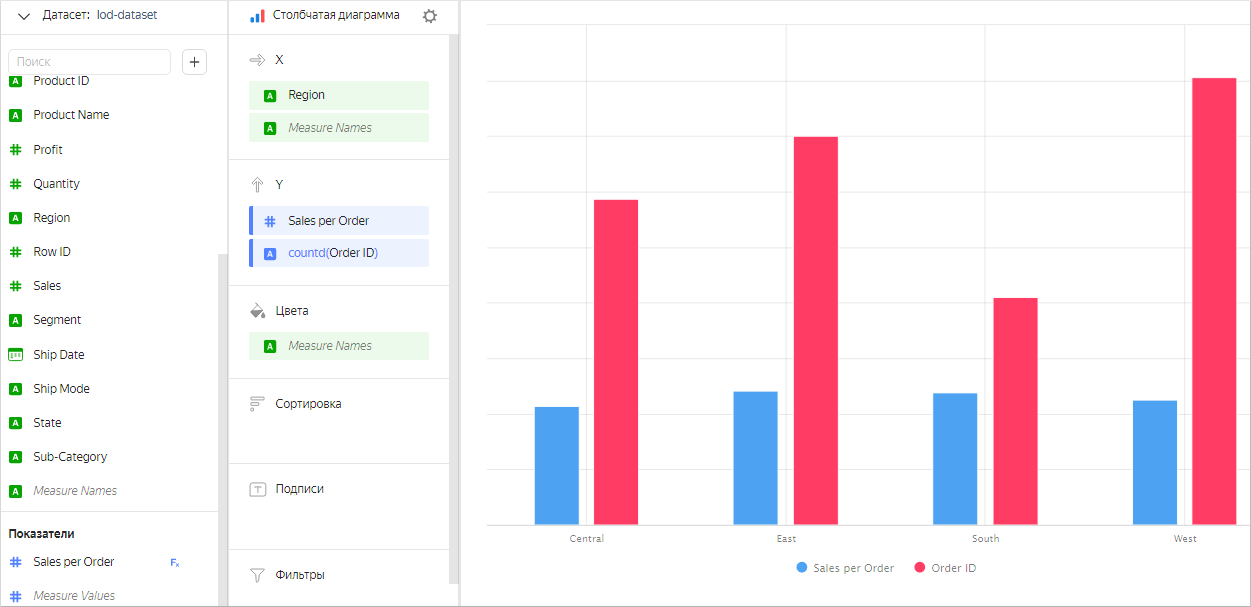Click the Fx formula icon beside Sales per Order

click(175, 563)
